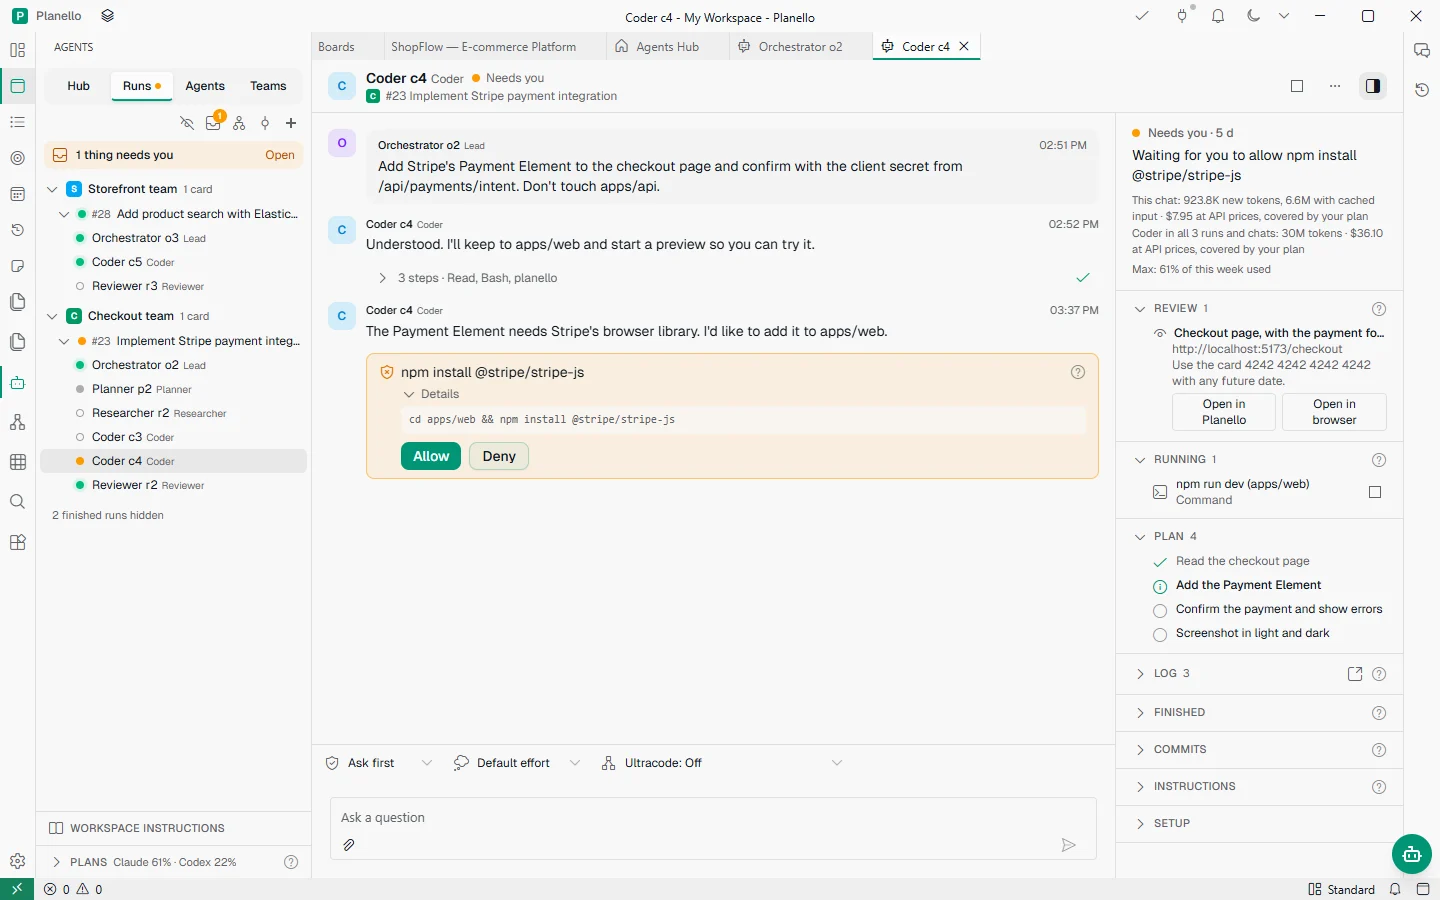Close the Coder c4 tab
The height and width of the screenshot is (900, 1440).
[x=964, y=47]
